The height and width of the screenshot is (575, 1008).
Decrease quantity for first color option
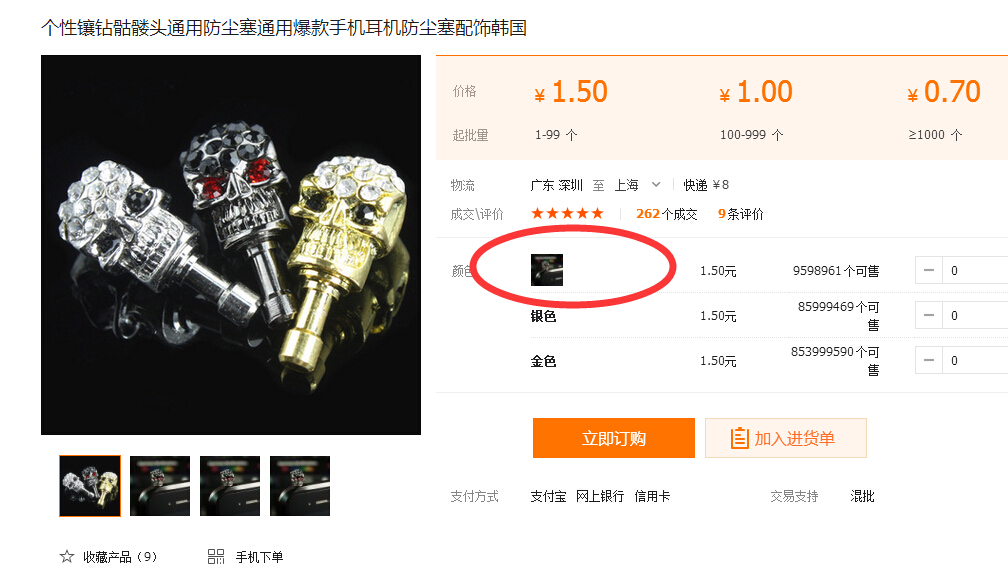tap(929, 270)
